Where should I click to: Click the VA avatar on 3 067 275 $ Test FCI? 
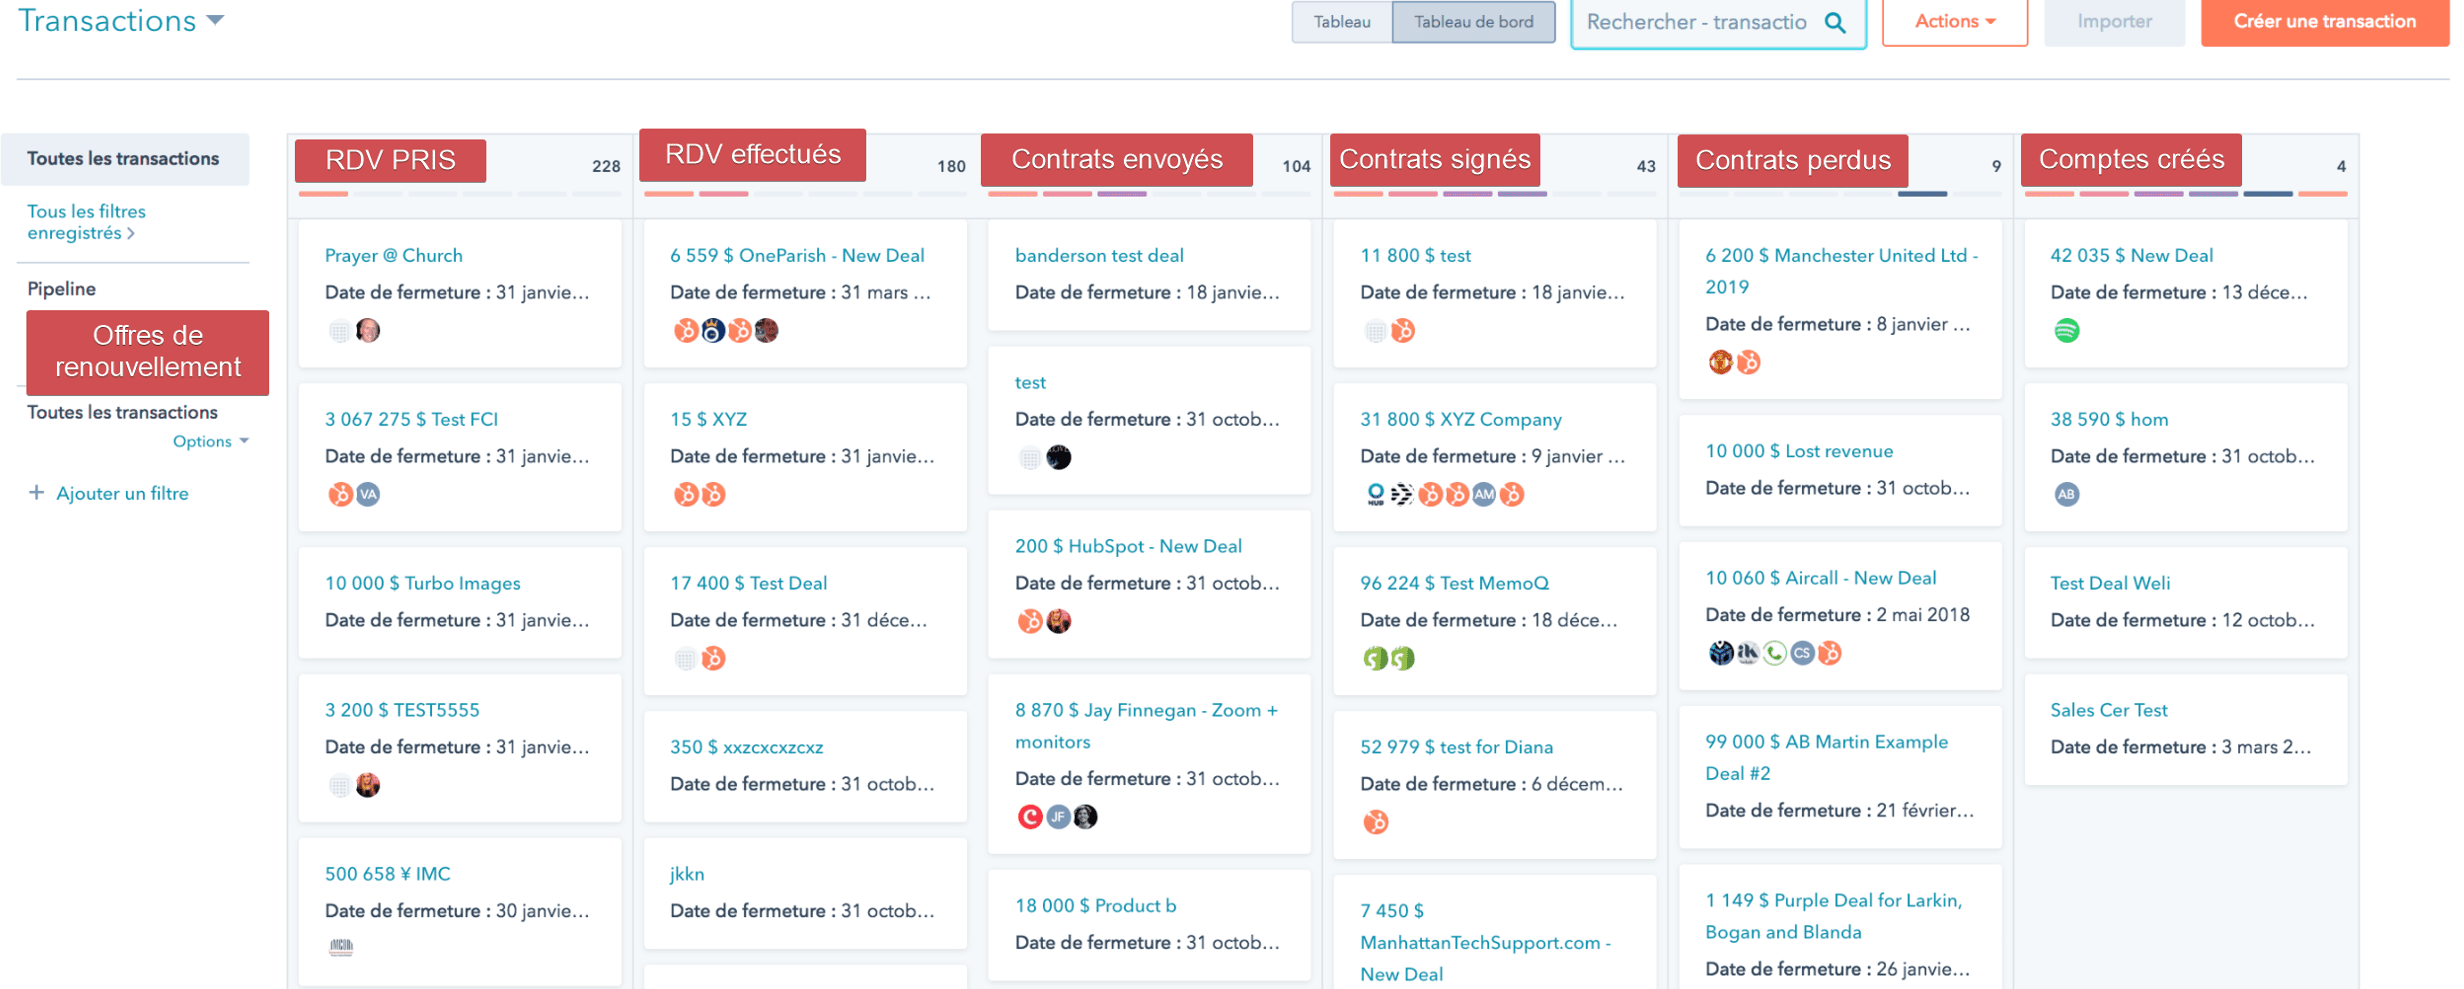point(366,494)
